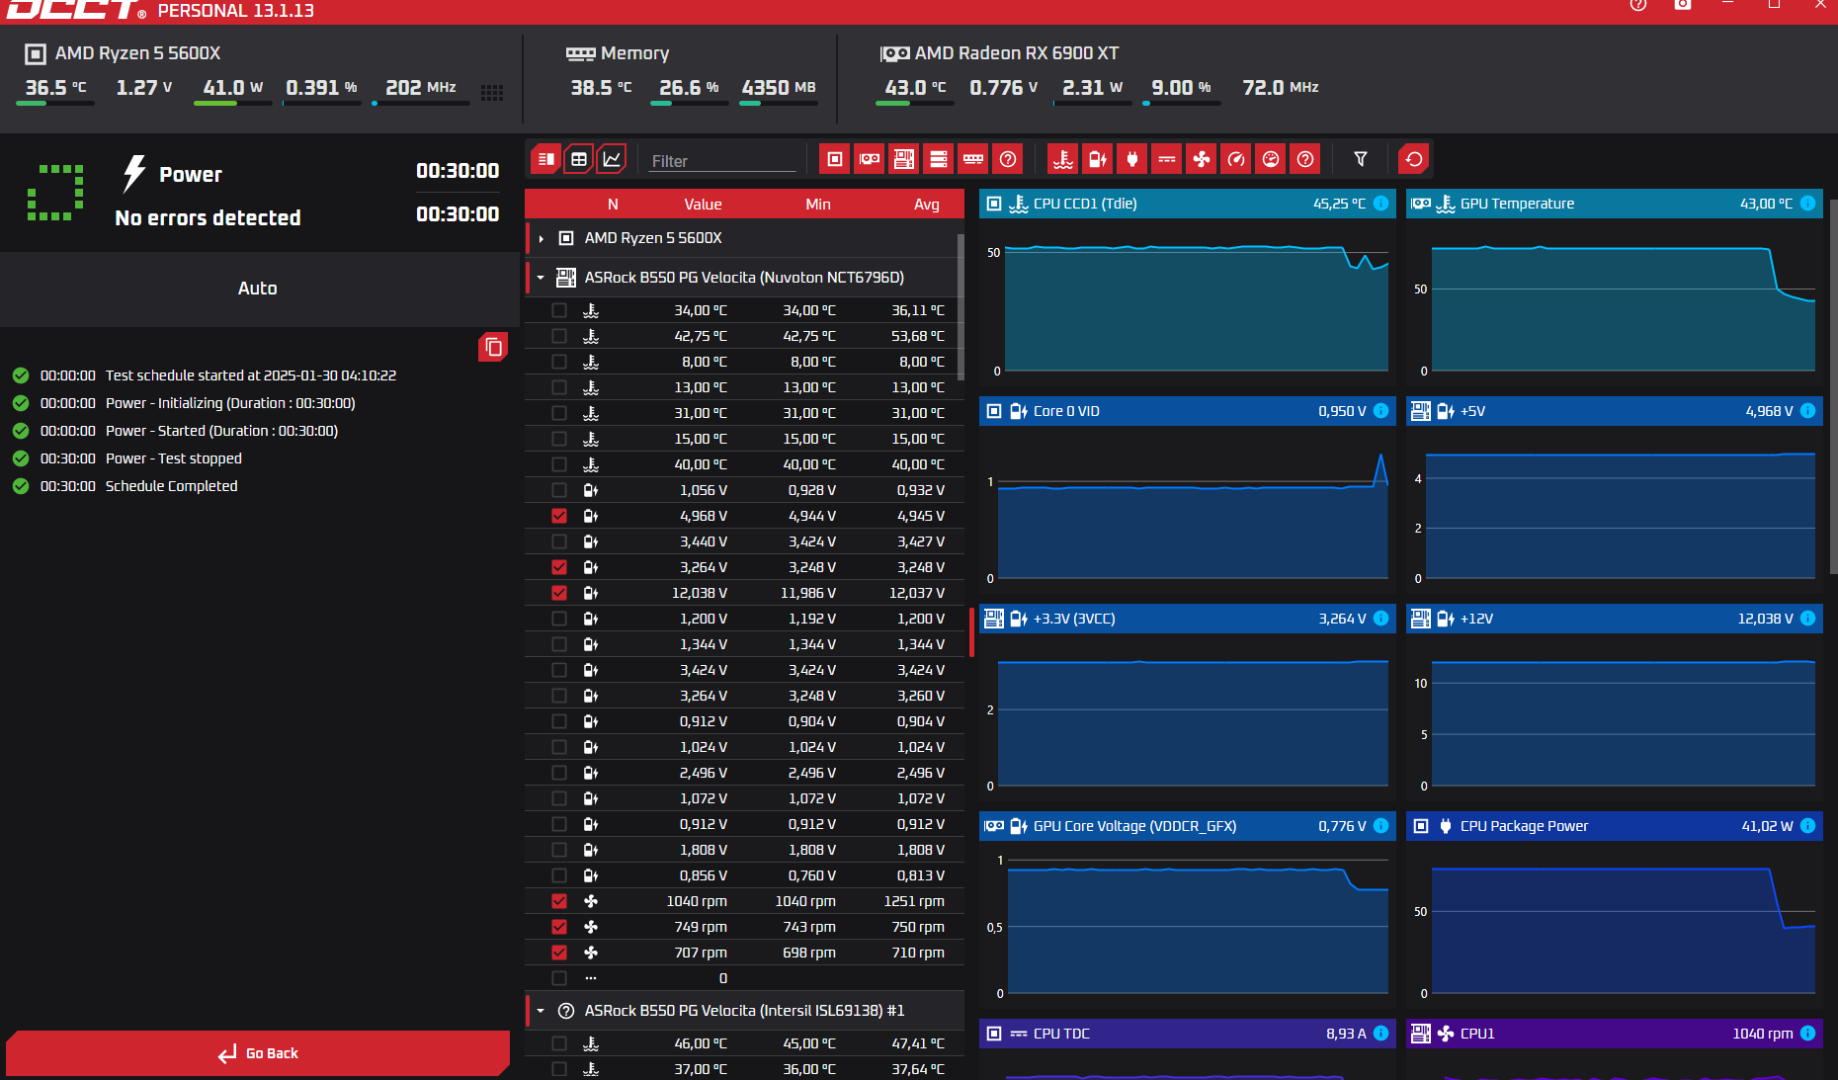Check the 34,00 °C temperature row checkbox

click(559, 311)
